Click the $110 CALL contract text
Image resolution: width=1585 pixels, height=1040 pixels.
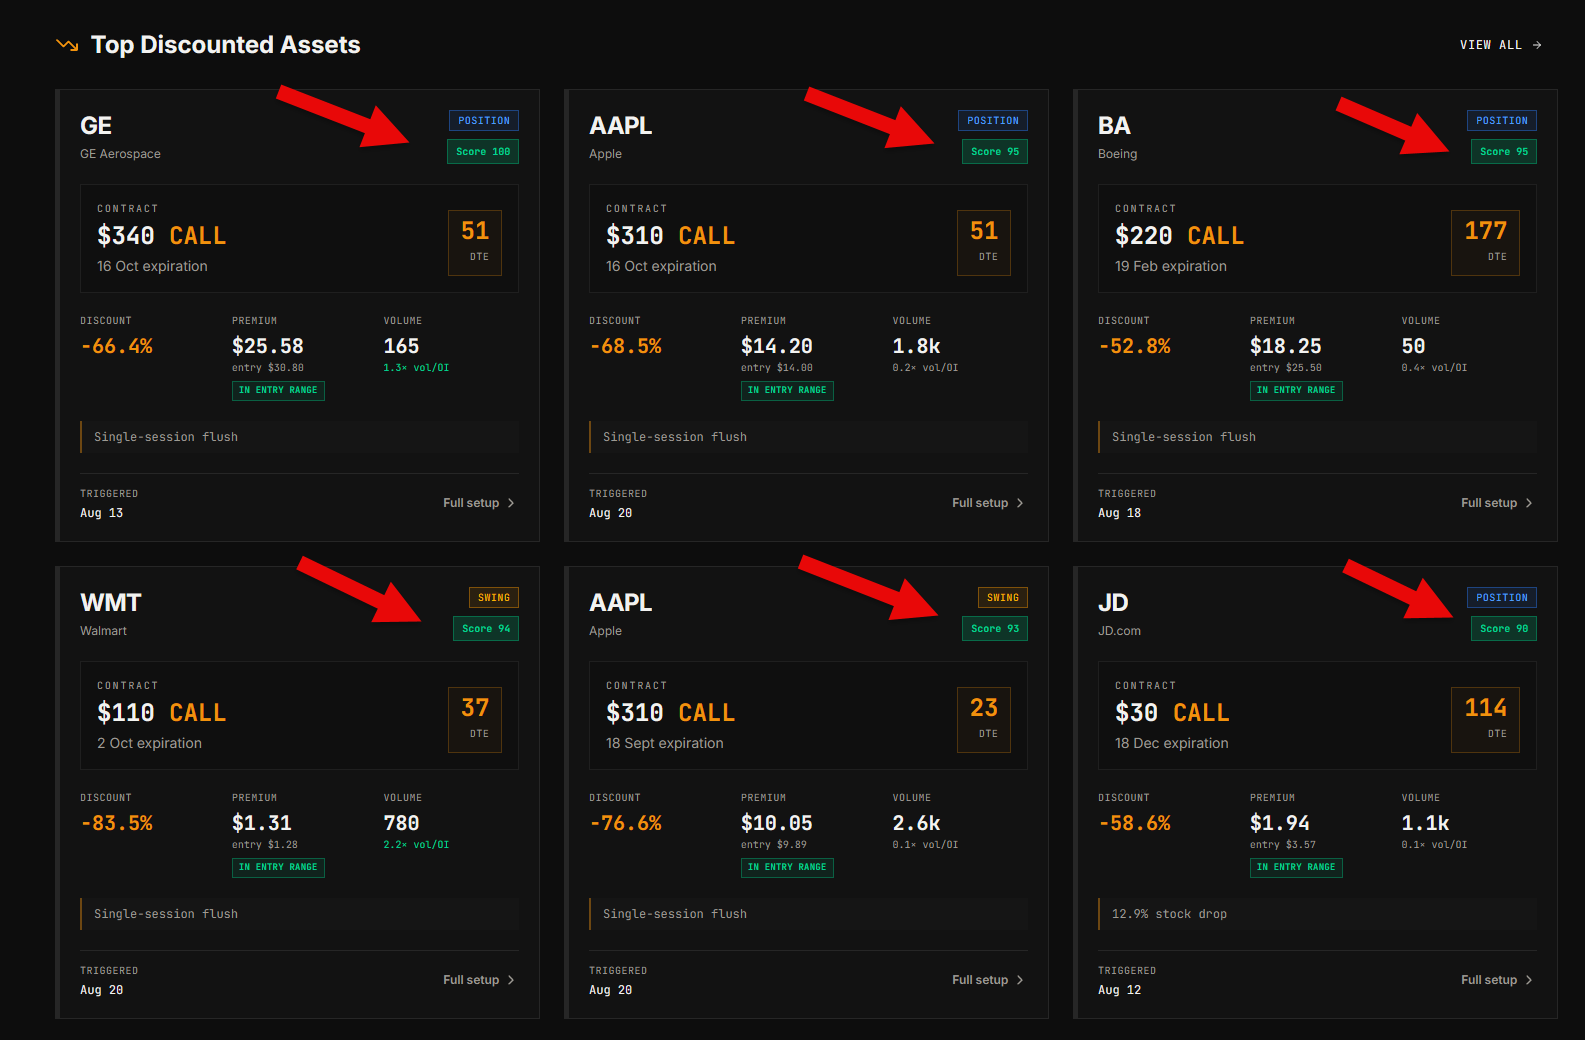tap(162, 713)
